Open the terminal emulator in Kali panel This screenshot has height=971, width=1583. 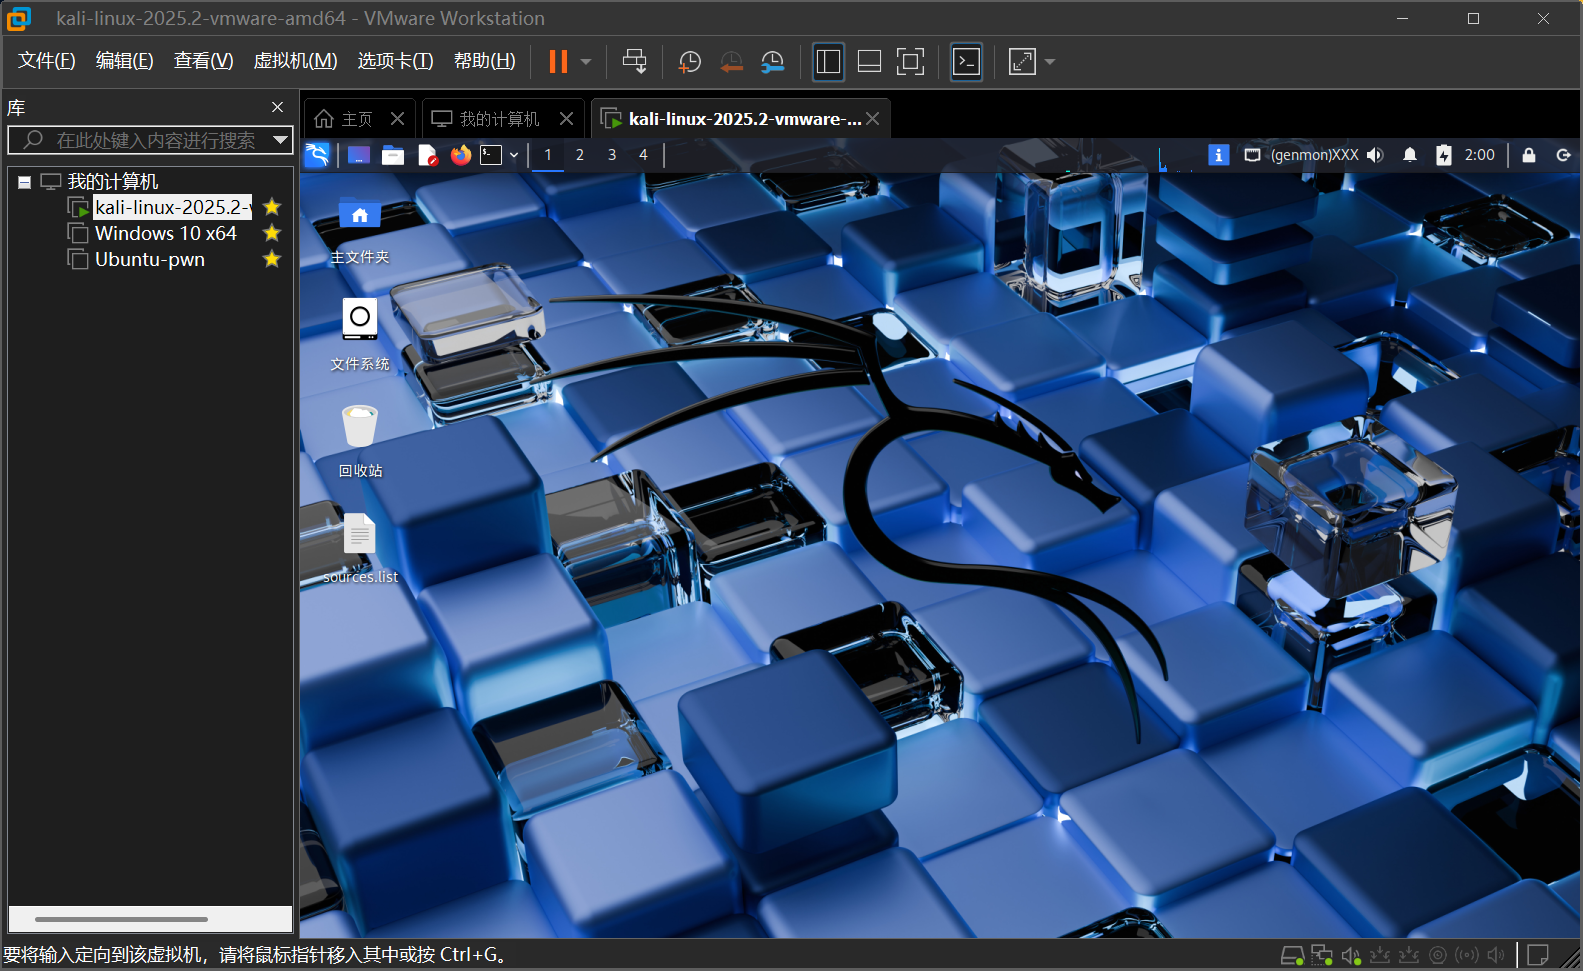[491, 155]
